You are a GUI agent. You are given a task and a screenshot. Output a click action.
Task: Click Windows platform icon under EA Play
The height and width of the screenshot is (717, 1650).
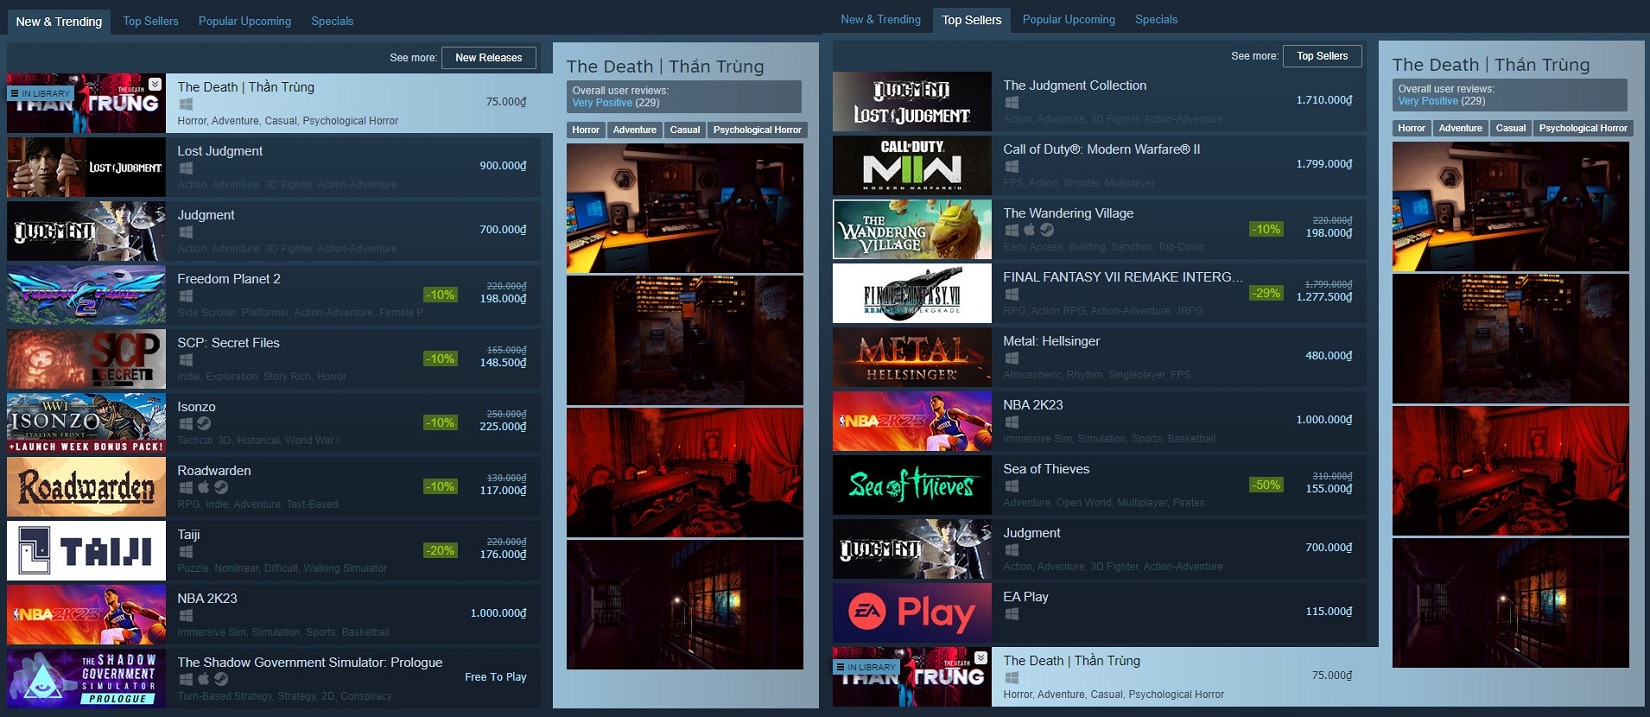(x=1012, y=614)
